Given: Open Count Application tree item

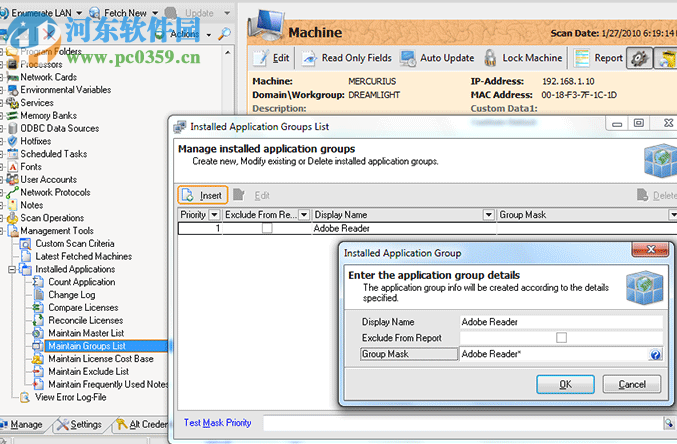Looking at the screenshot, I should click(82, 282).
